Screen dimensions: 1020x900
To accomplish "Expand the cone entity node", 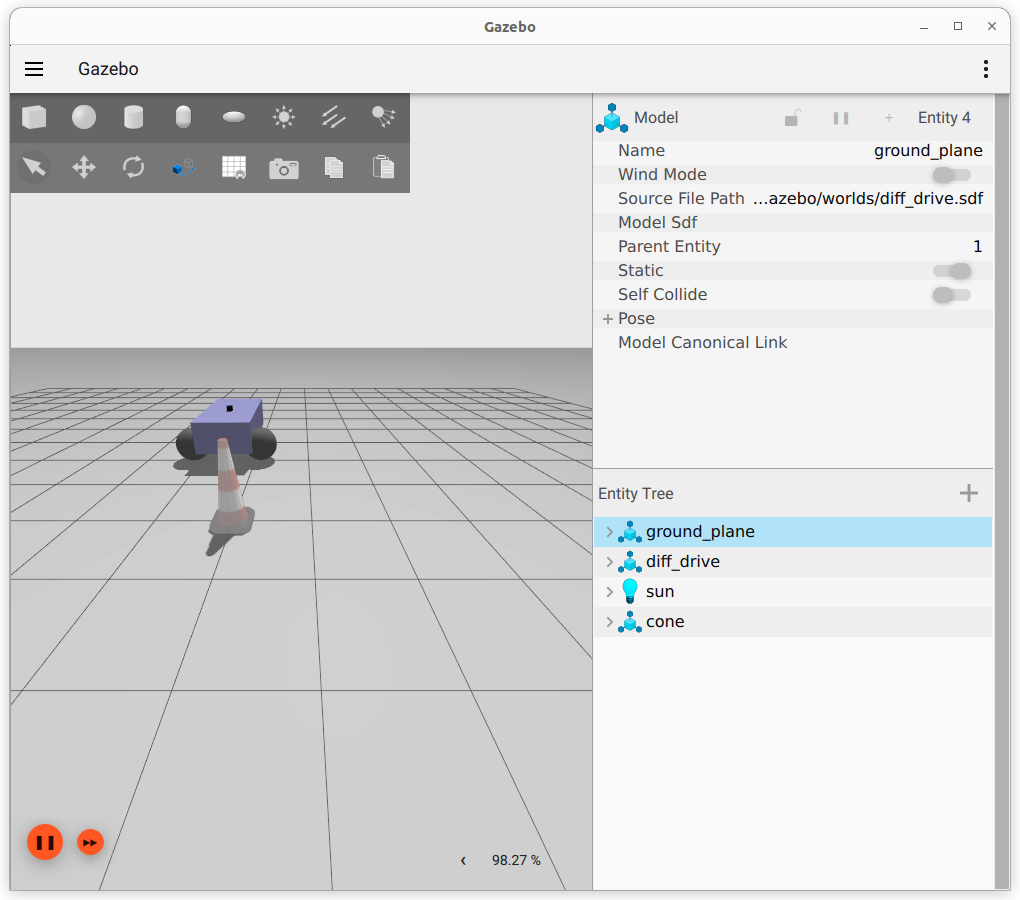I will coord(609,622).
